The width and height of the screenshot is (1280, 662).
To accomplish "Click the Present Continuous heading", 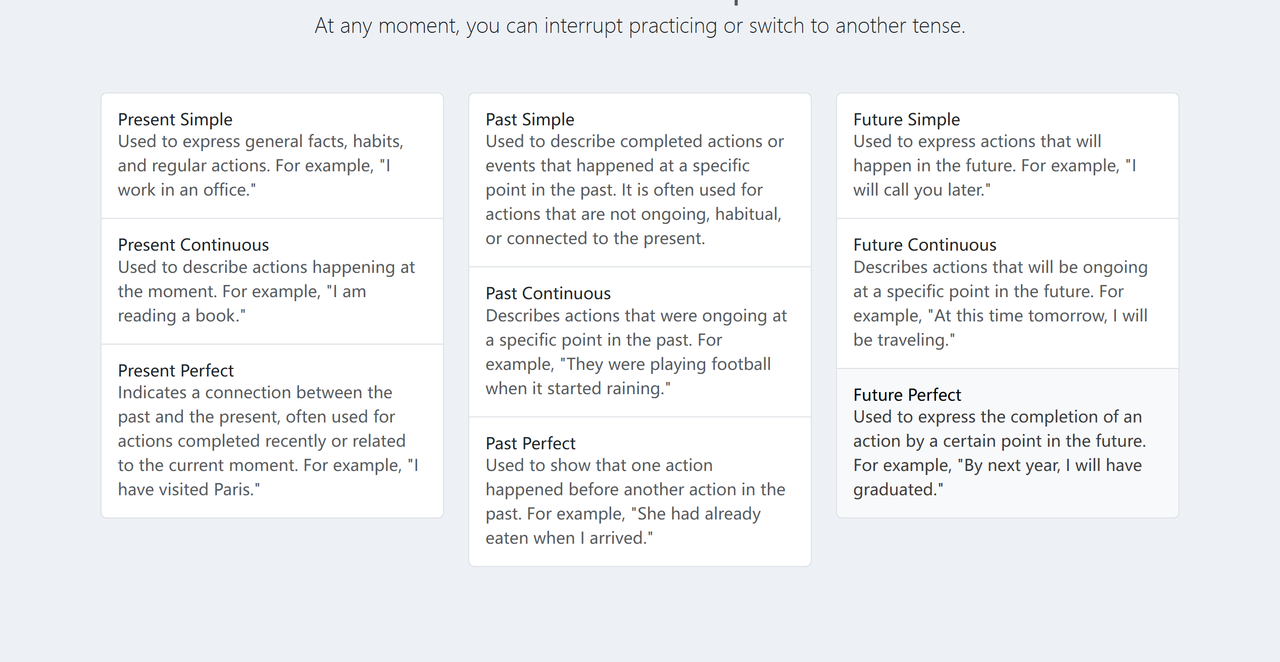I will [x=193, y=245].
